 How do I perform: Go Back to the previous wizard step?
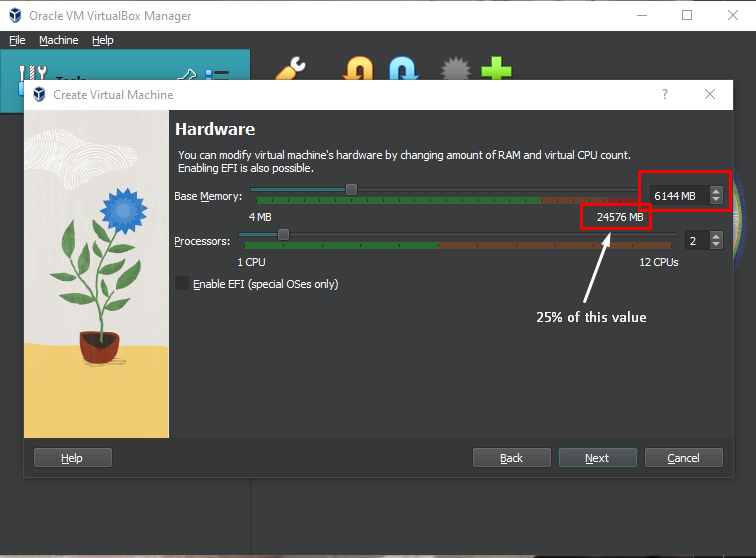pyautogui.click(x=511, y=457)
